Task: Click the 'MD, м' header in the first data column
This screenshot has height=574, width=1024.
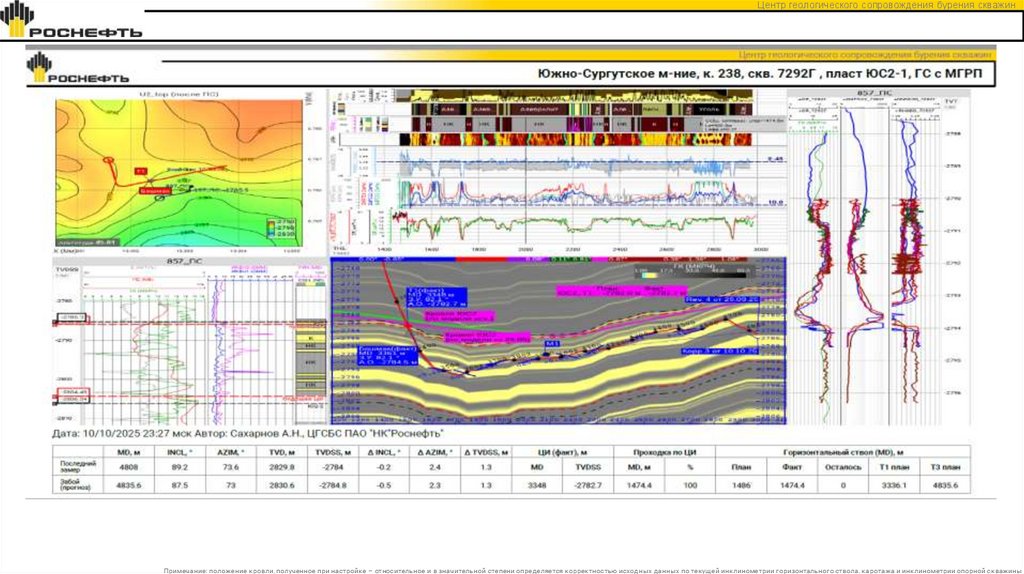Action: pos(129,452)
